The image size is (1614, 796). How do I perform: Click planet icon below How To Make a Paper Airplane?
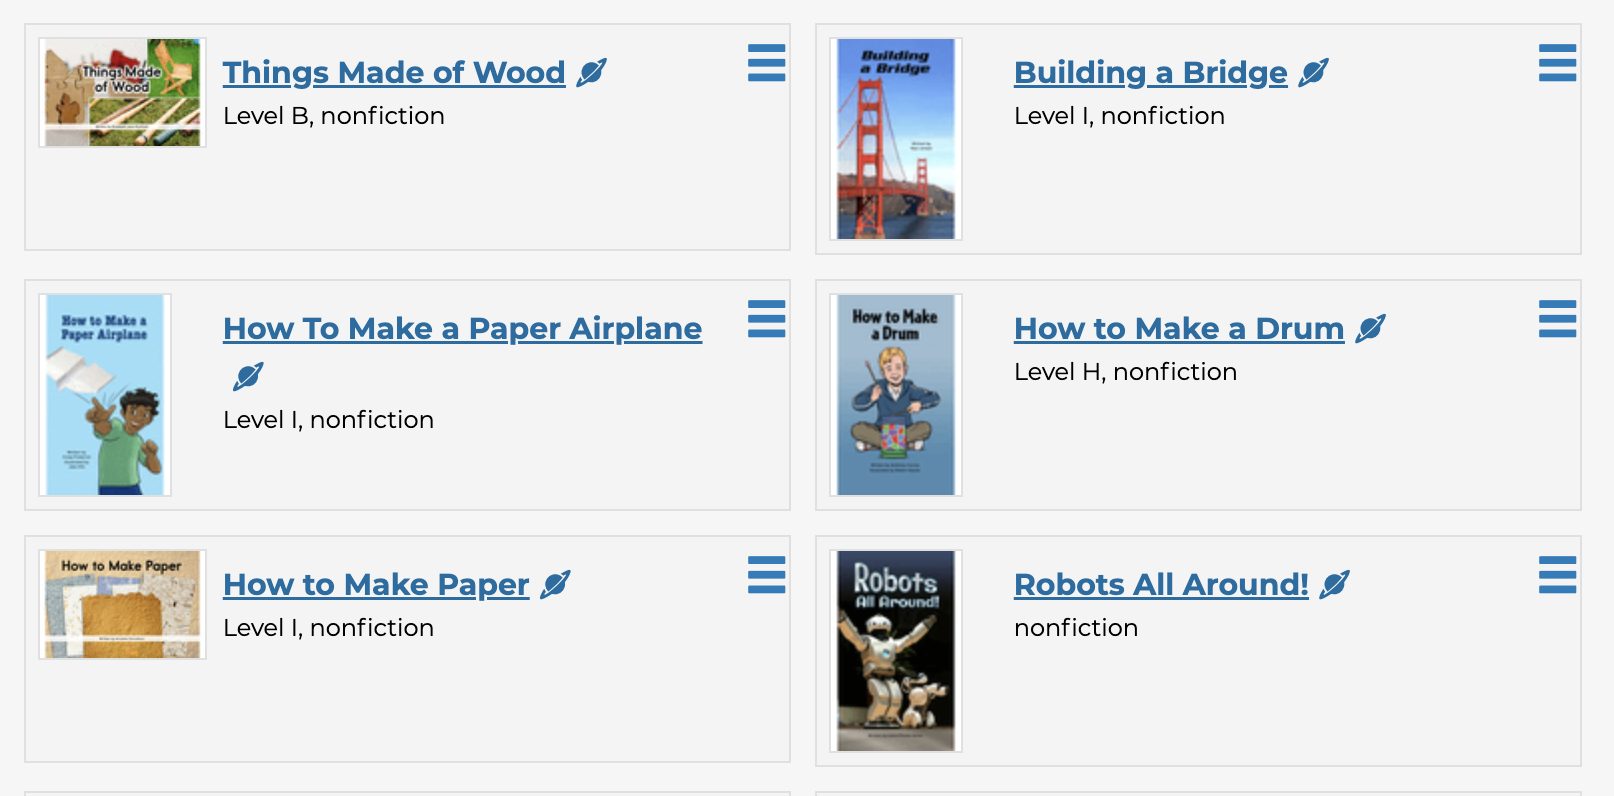point(248,376)
